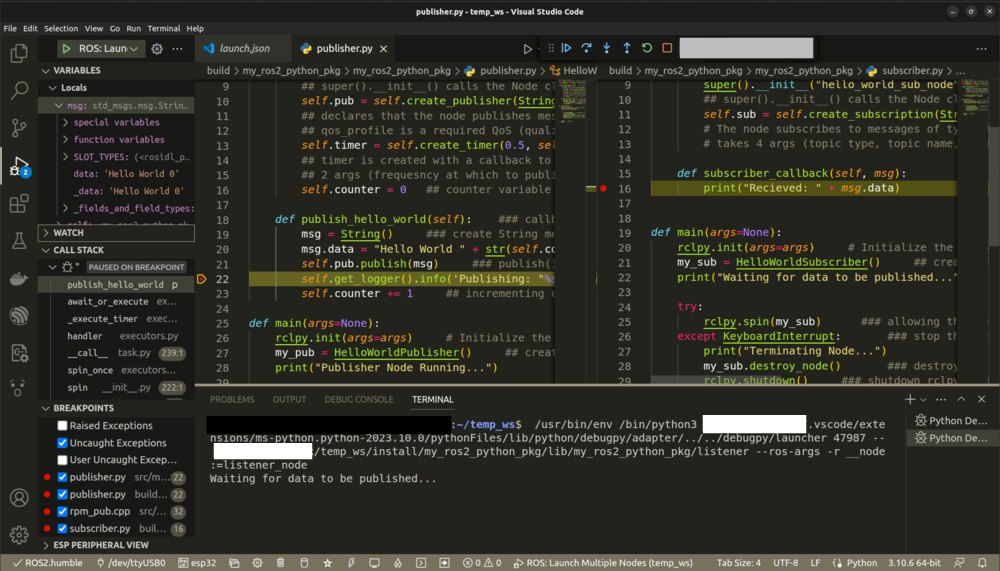Screen dimensions: 1000x571
Task: Disable rpm_pub.cpp breakpoint checkbox
Action: point(62,512)
